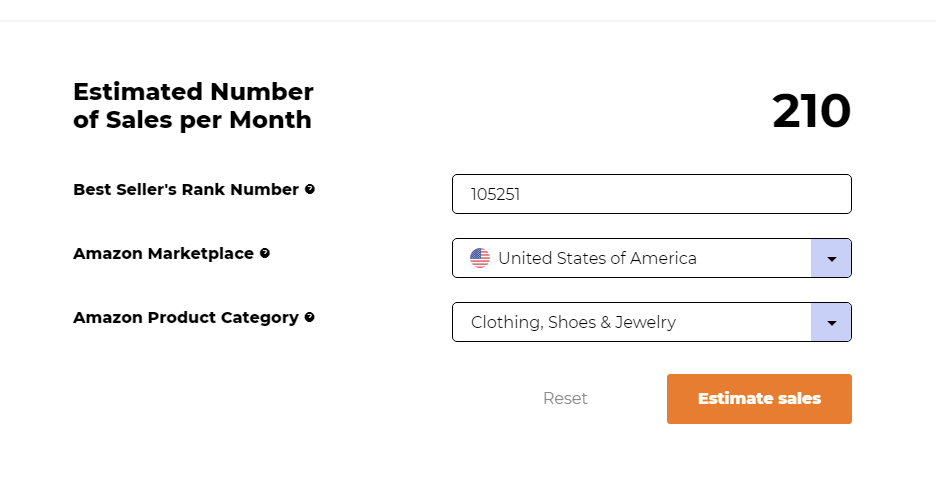Click help icon beside Amazon Marketplace label
Image resolution: width=936 pixels, height=478 pixels.
point(265,254)
